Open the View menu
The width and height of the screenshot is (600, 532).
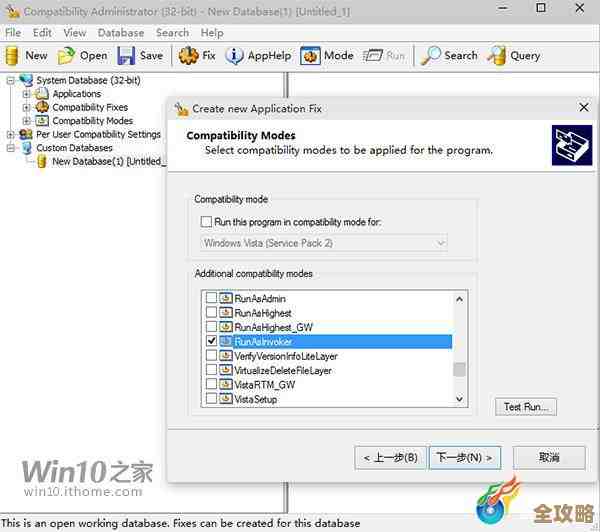coord(74,32)
